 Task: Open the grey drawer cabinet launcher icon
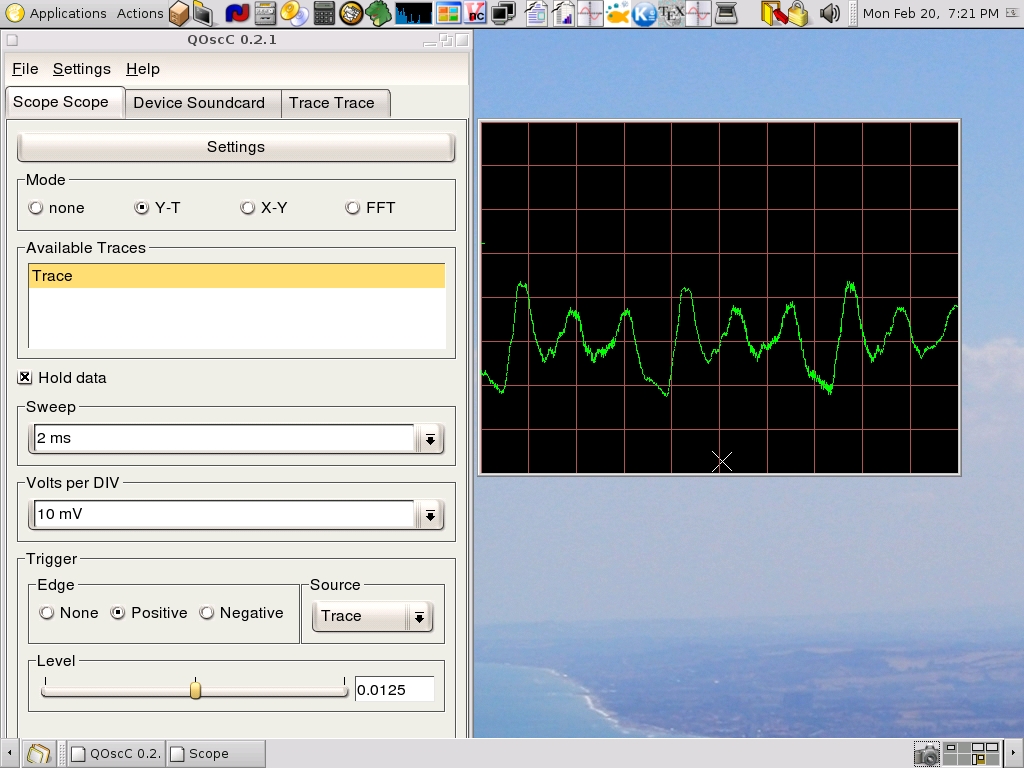tap(265, 13)
